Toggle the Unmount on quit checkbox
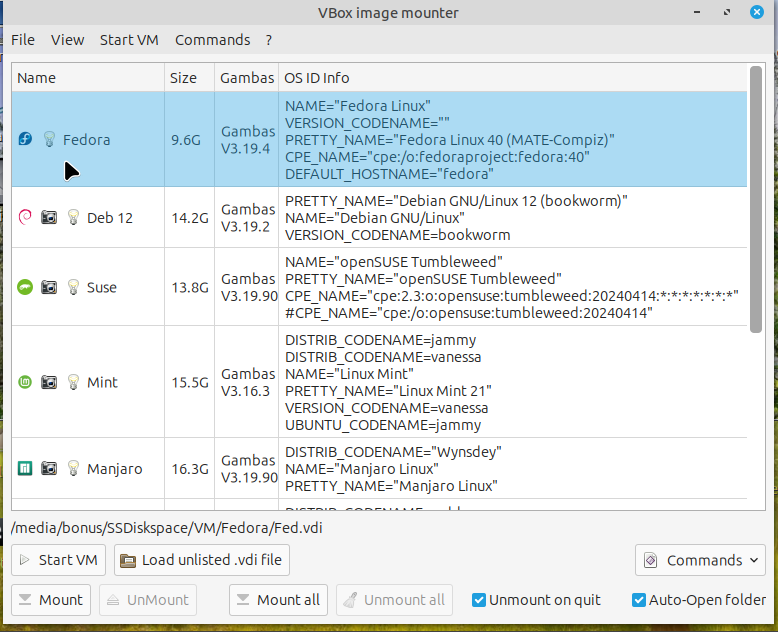Viewport: 778px width, 632px height. click(x=480, y=600)
